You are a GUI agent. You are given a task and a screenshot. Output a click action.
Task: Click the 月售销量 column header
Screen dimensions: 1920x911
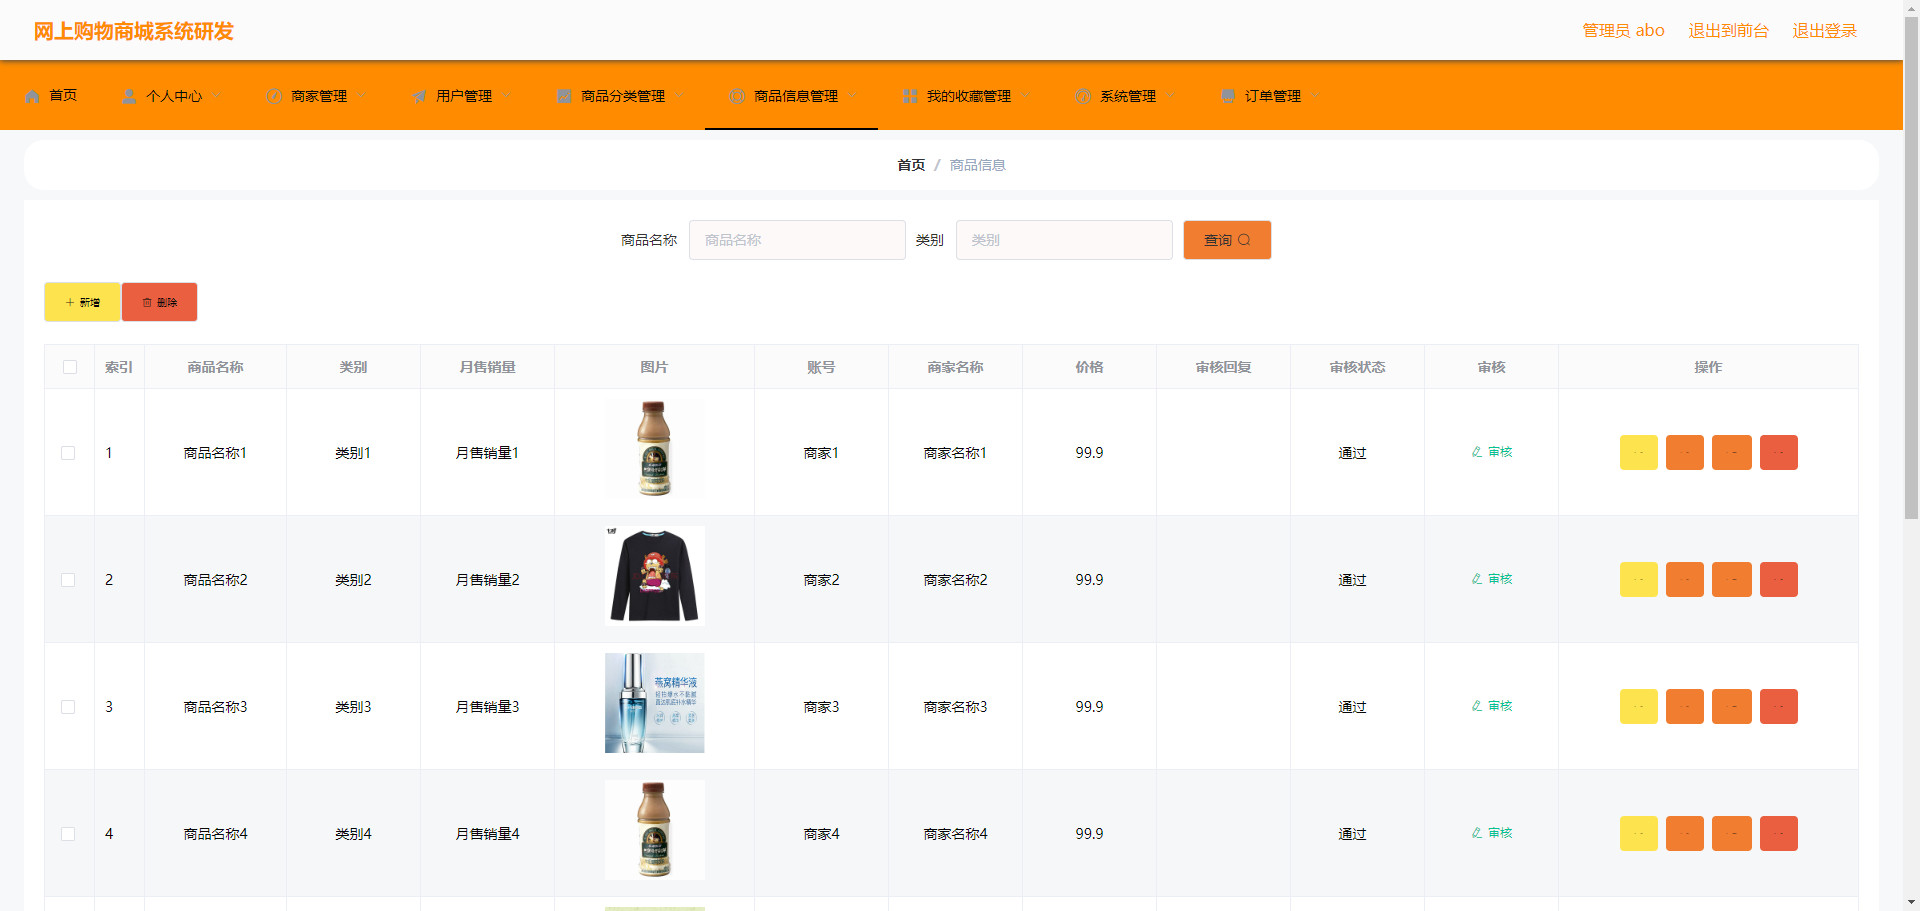click(x=487, y=367)
